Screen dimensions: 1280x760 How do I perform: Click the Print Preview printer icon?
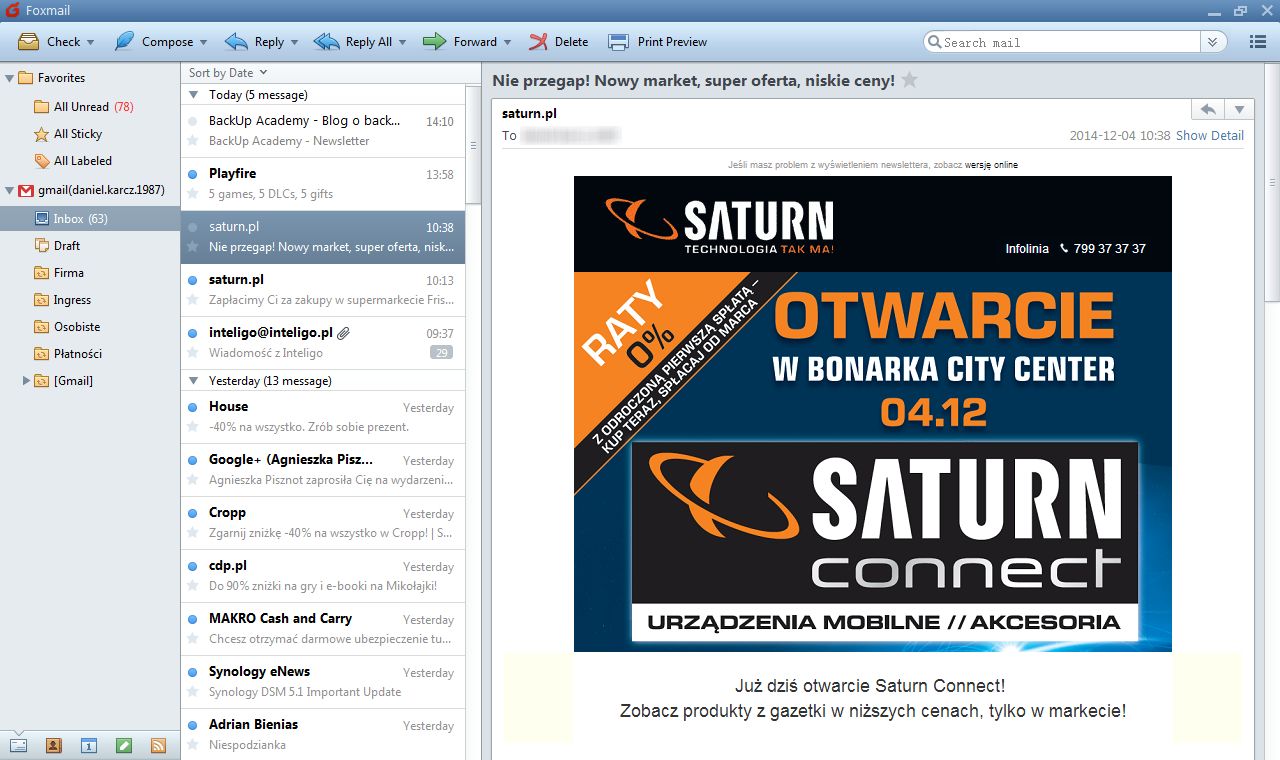pos(619,42)
